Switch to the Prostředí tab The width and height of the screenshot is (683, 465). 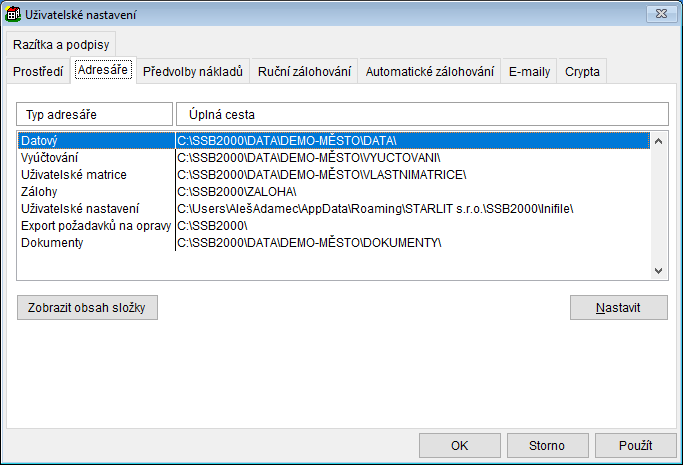click(x=38, y=72)
